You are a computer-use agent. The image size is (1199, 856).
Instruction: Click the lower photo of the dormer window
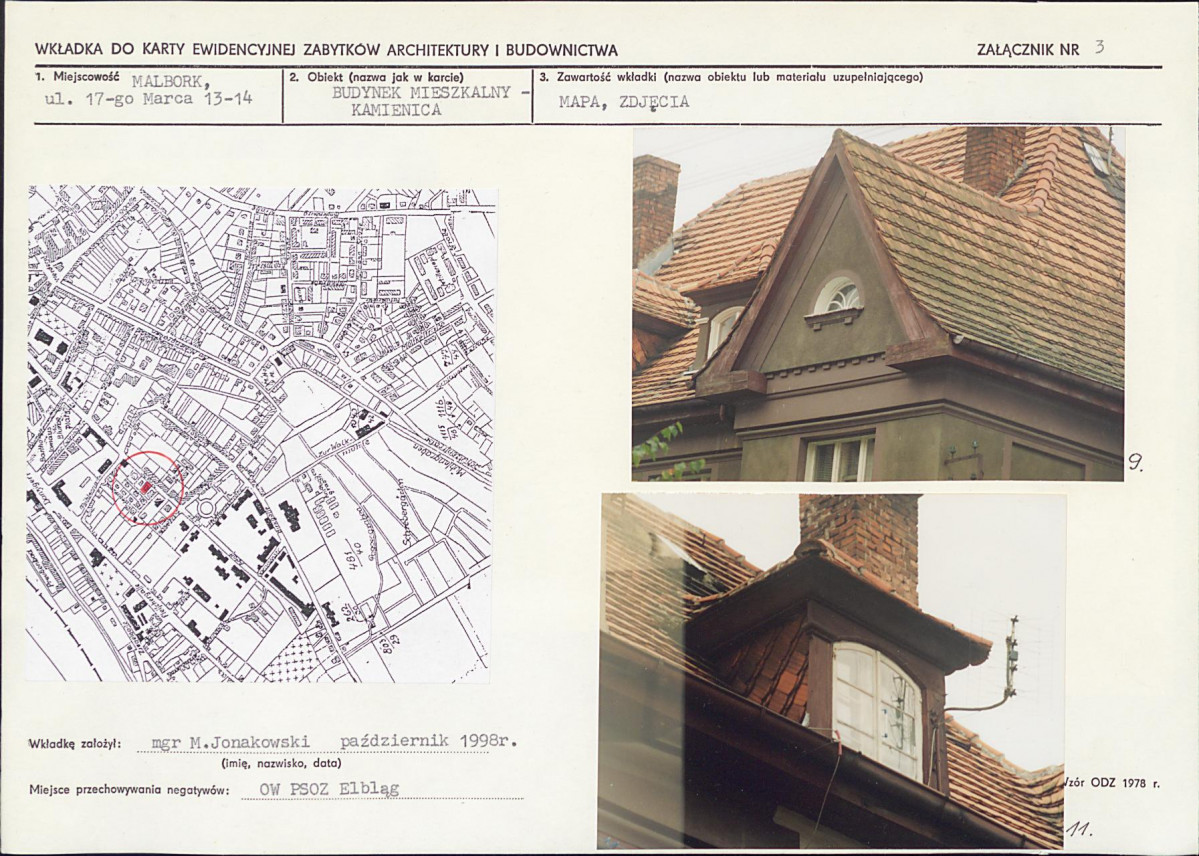[x=830, y=671]
